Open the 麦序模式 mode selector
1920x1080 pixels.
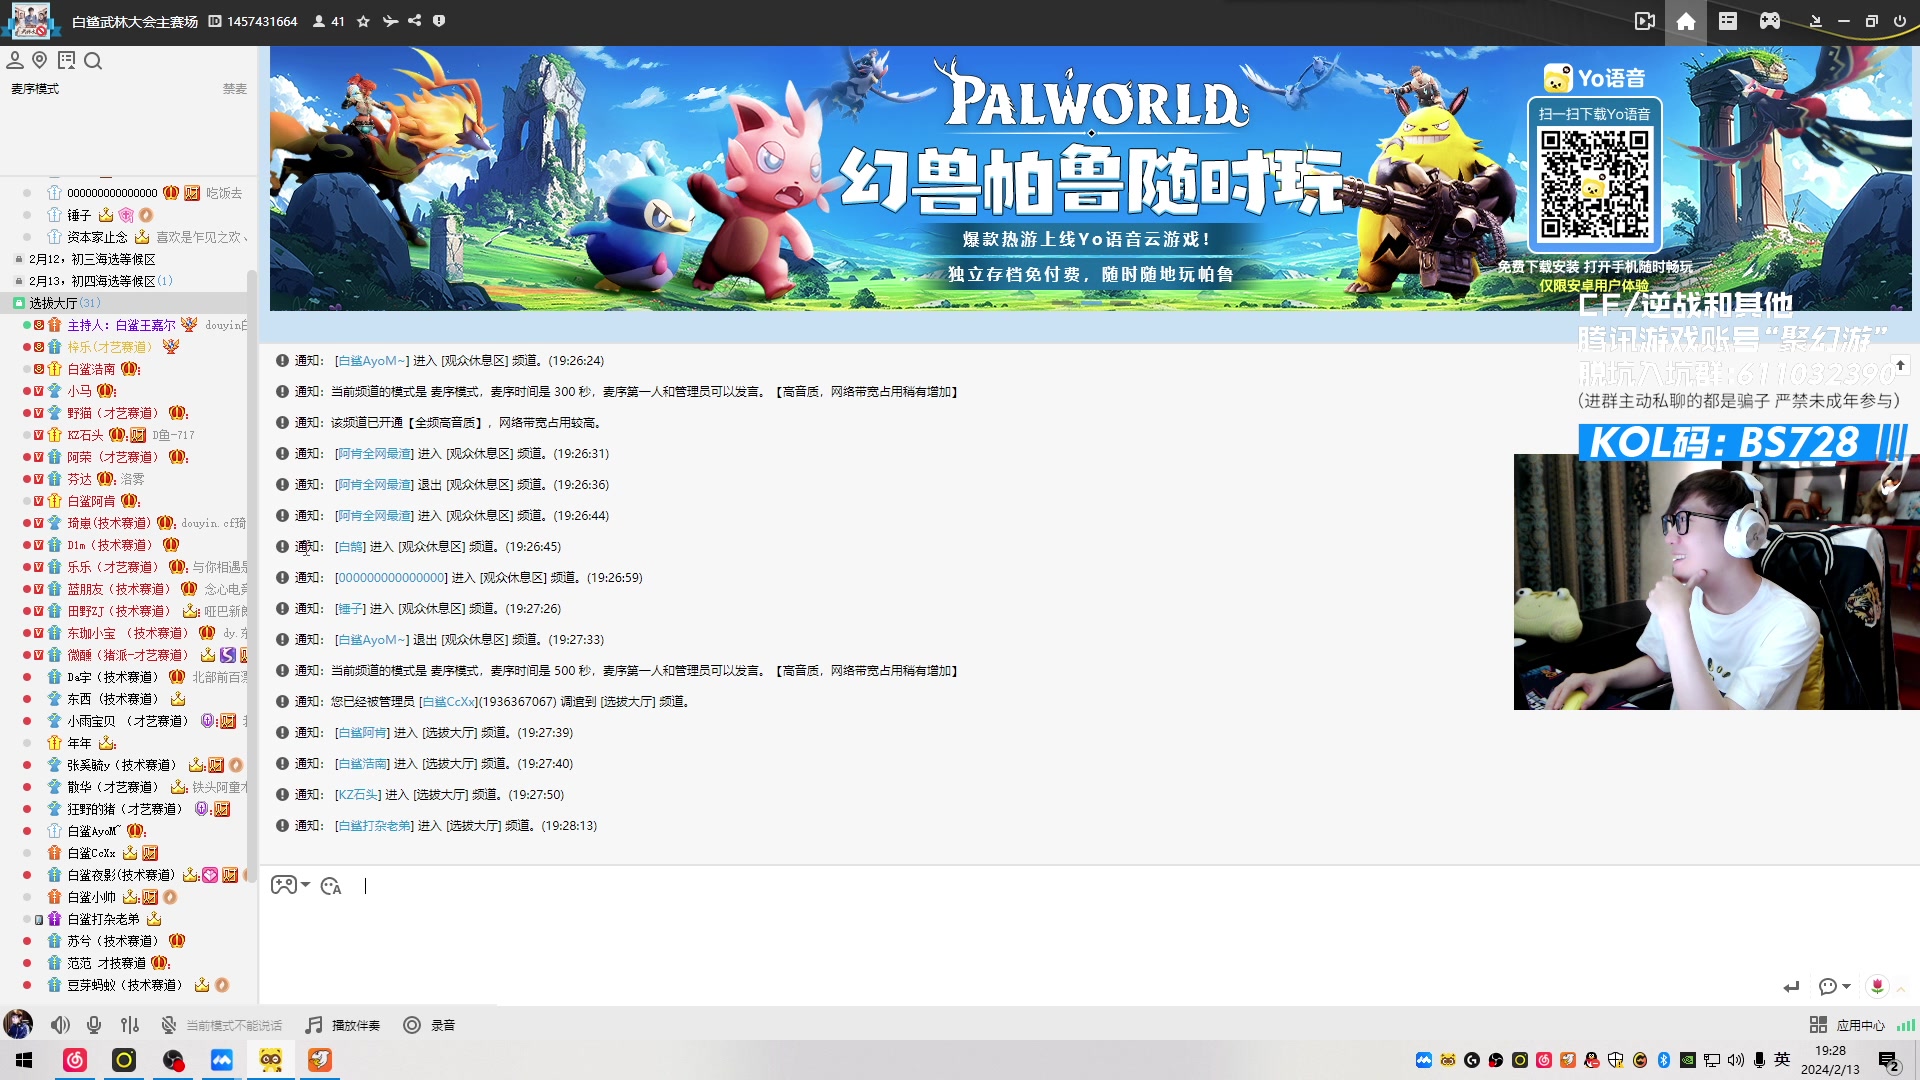coord(35,89)
